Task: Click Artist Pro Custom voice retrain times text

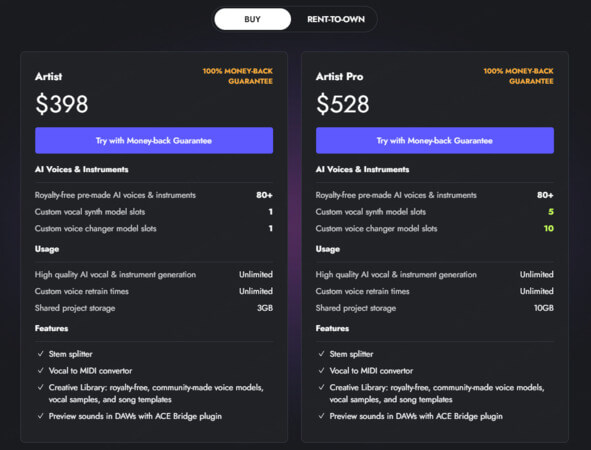Action: pyautogui.click(x=363, y=291)
